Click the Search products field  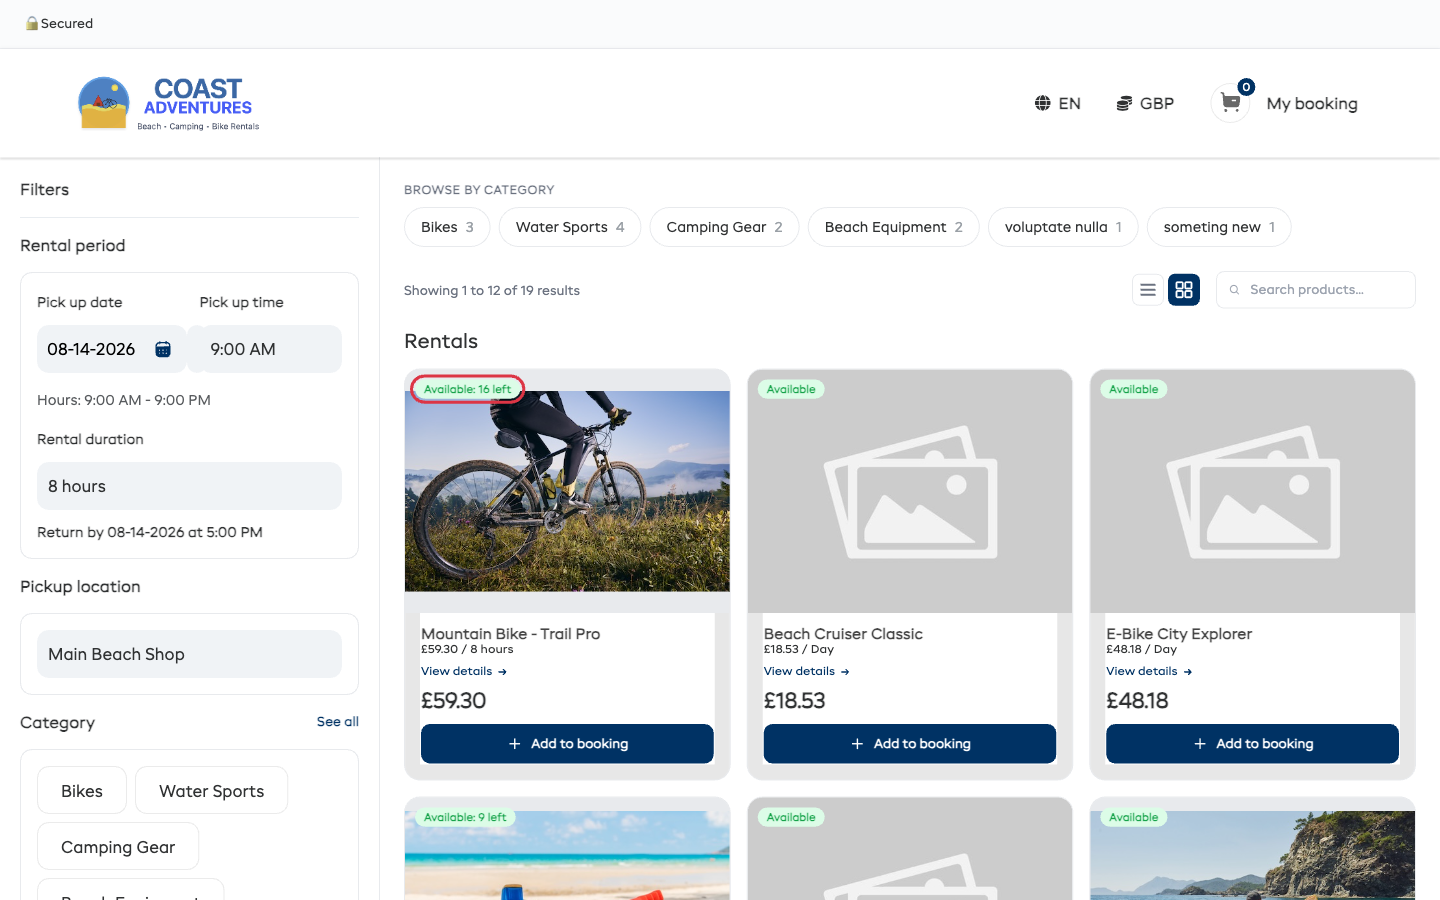(1316, 290)
